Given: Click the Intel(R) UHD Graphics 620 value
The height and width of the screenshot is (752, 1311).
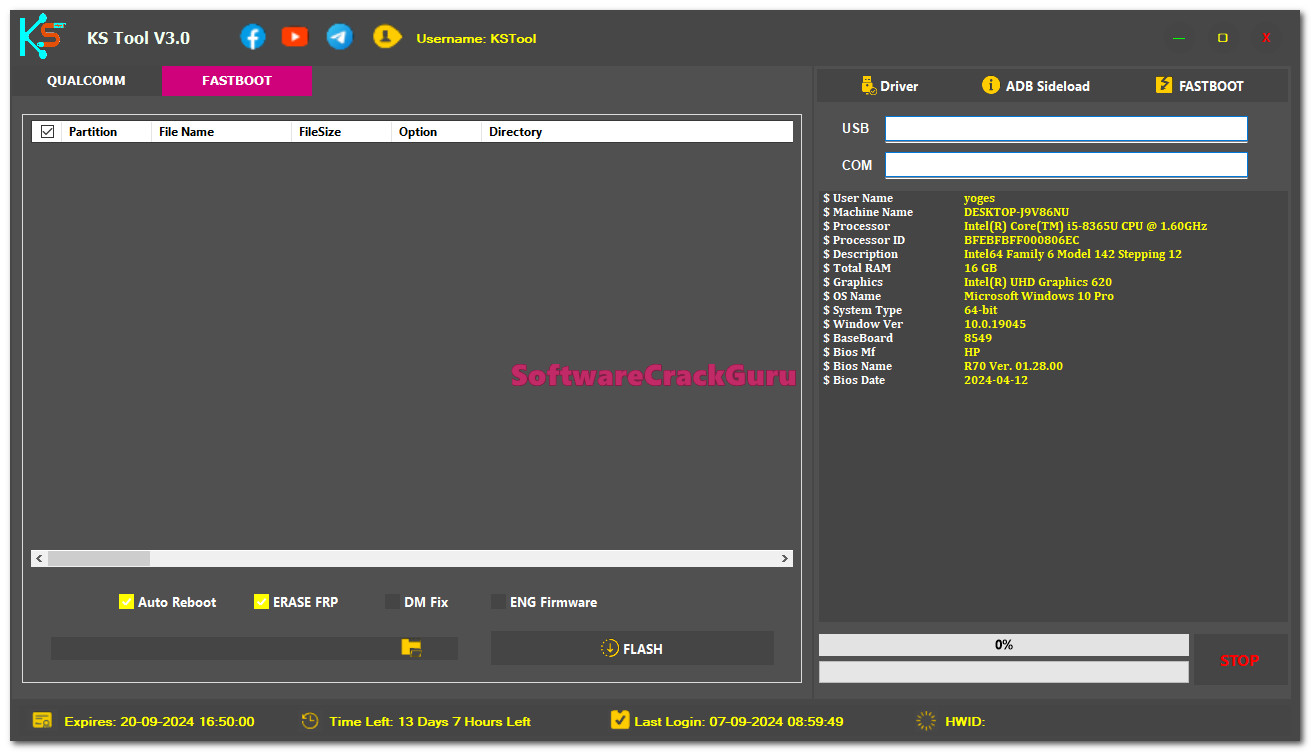Looking at the screenshot, I should pos(1037,282).
